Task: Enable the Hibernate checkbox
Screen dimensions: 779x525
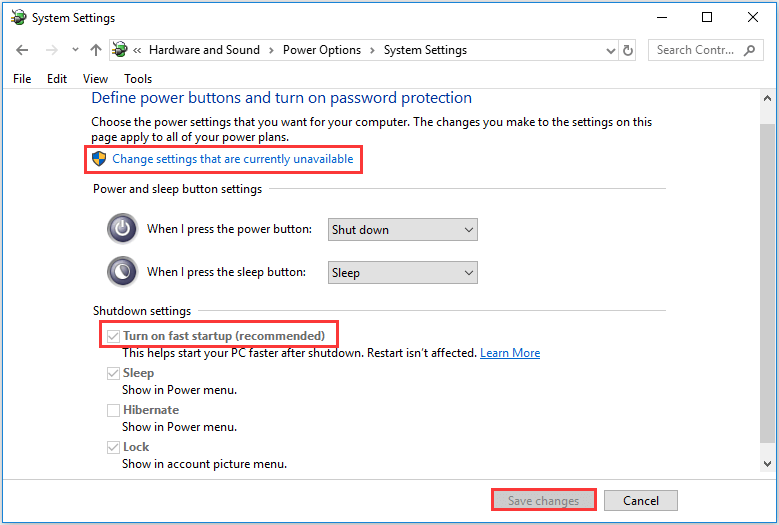Action: [x=113, y=410]
